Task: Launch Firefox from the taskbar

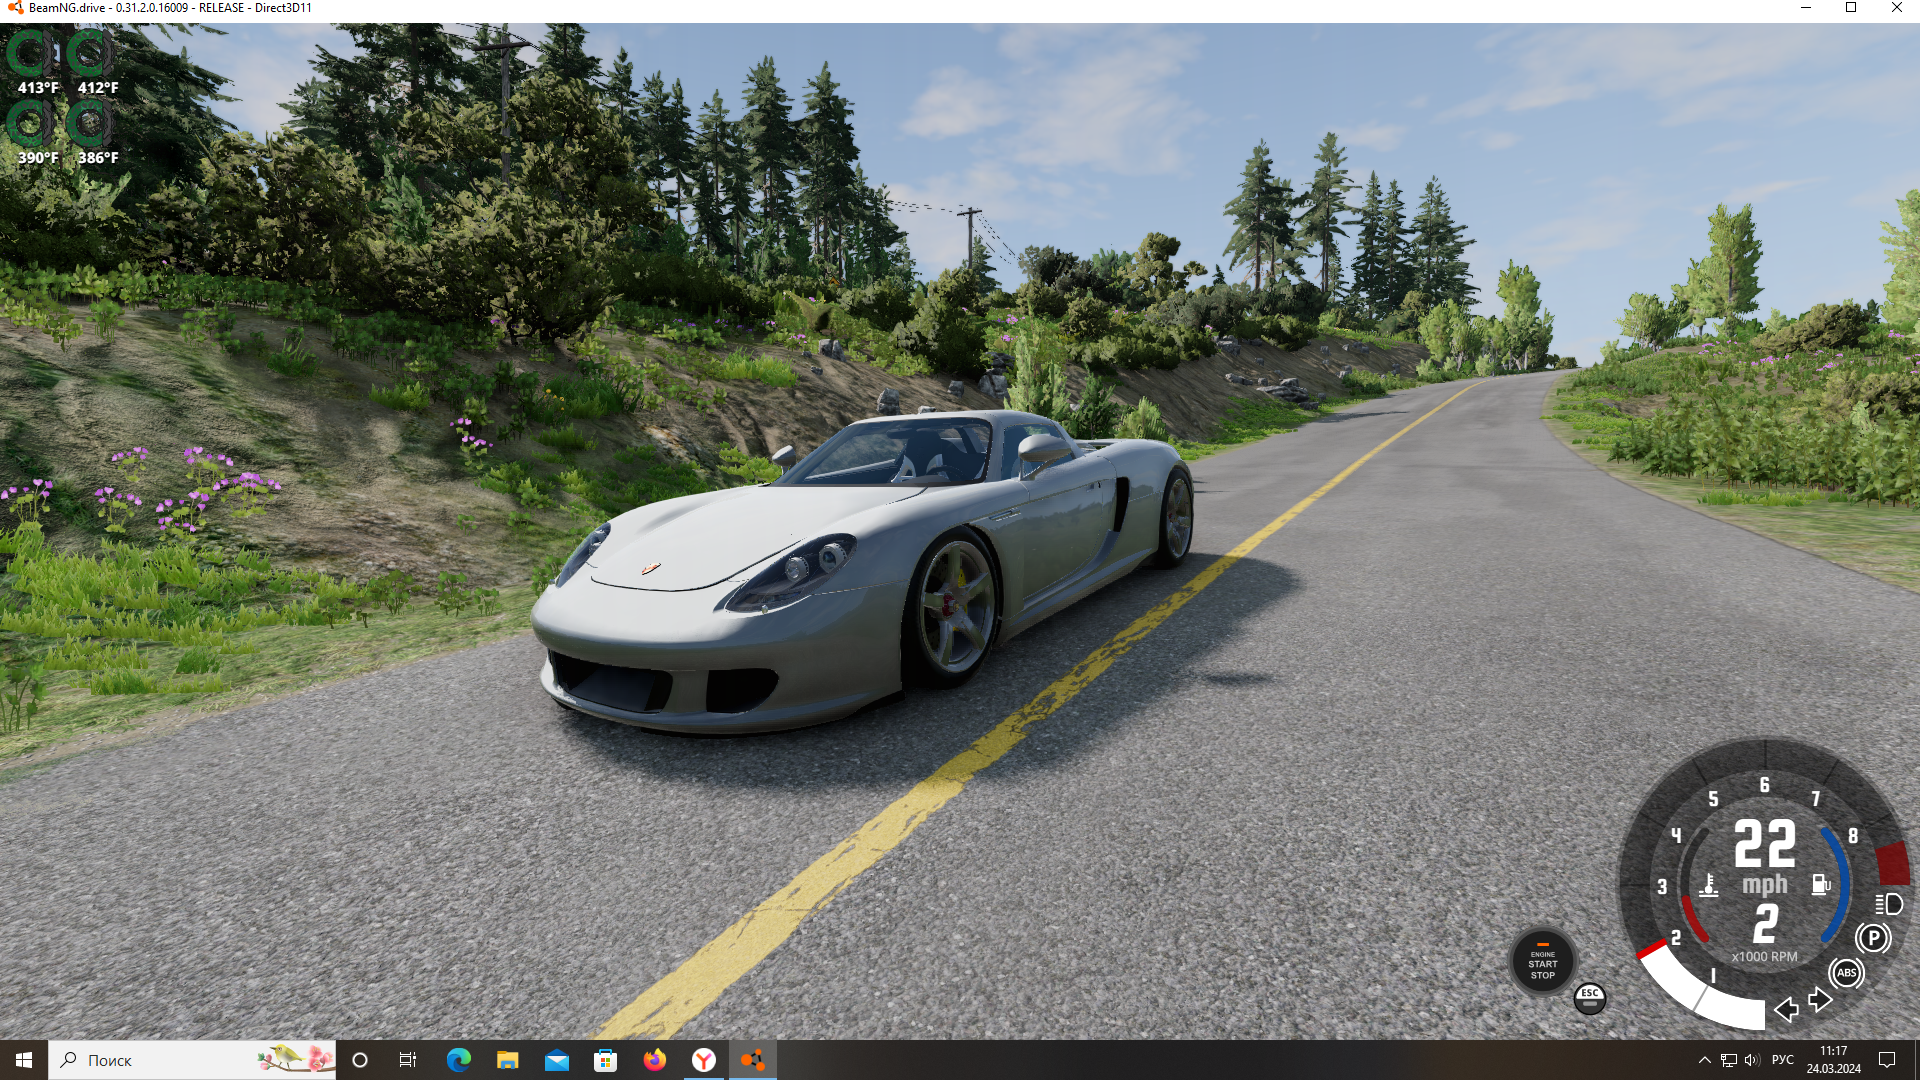Action: pos(655,1060)
